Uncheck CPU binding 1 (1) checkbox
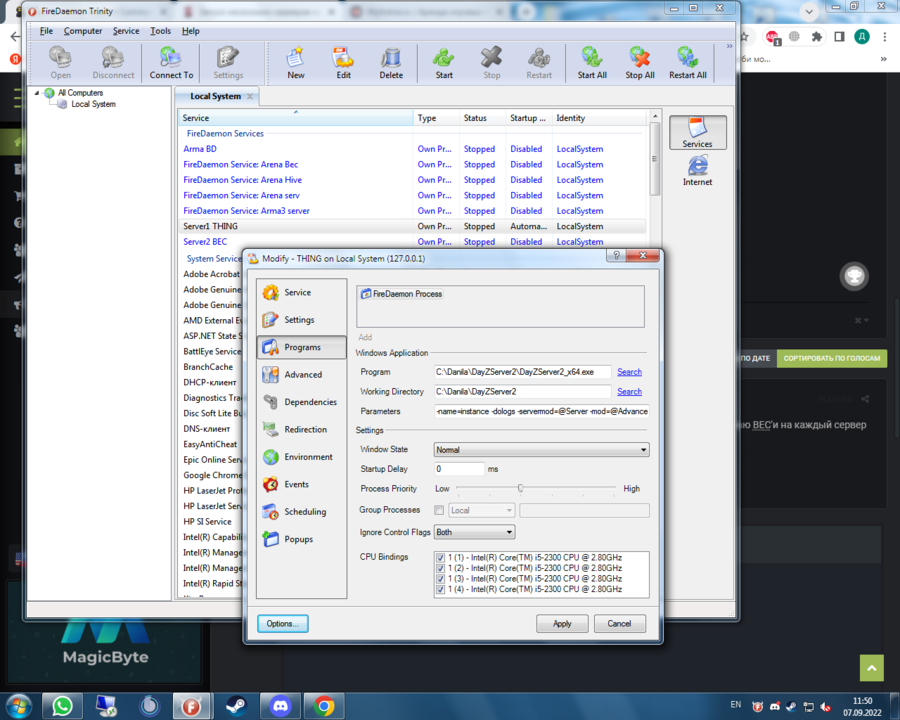 click(x=440, y=558)
